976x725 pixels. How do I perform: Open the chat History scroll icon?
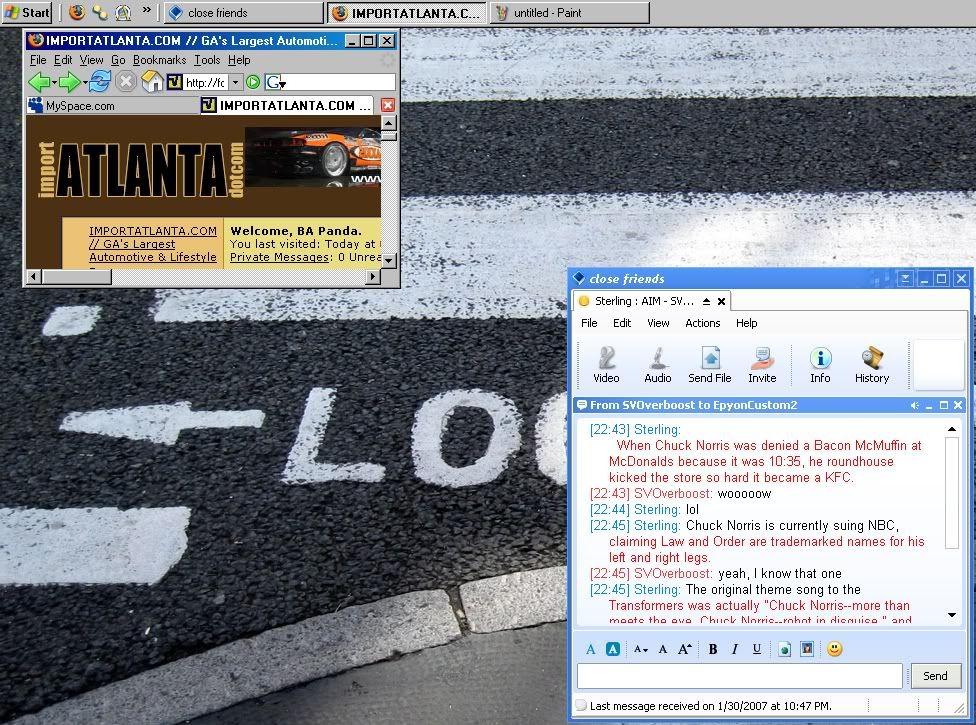[871, 365]
